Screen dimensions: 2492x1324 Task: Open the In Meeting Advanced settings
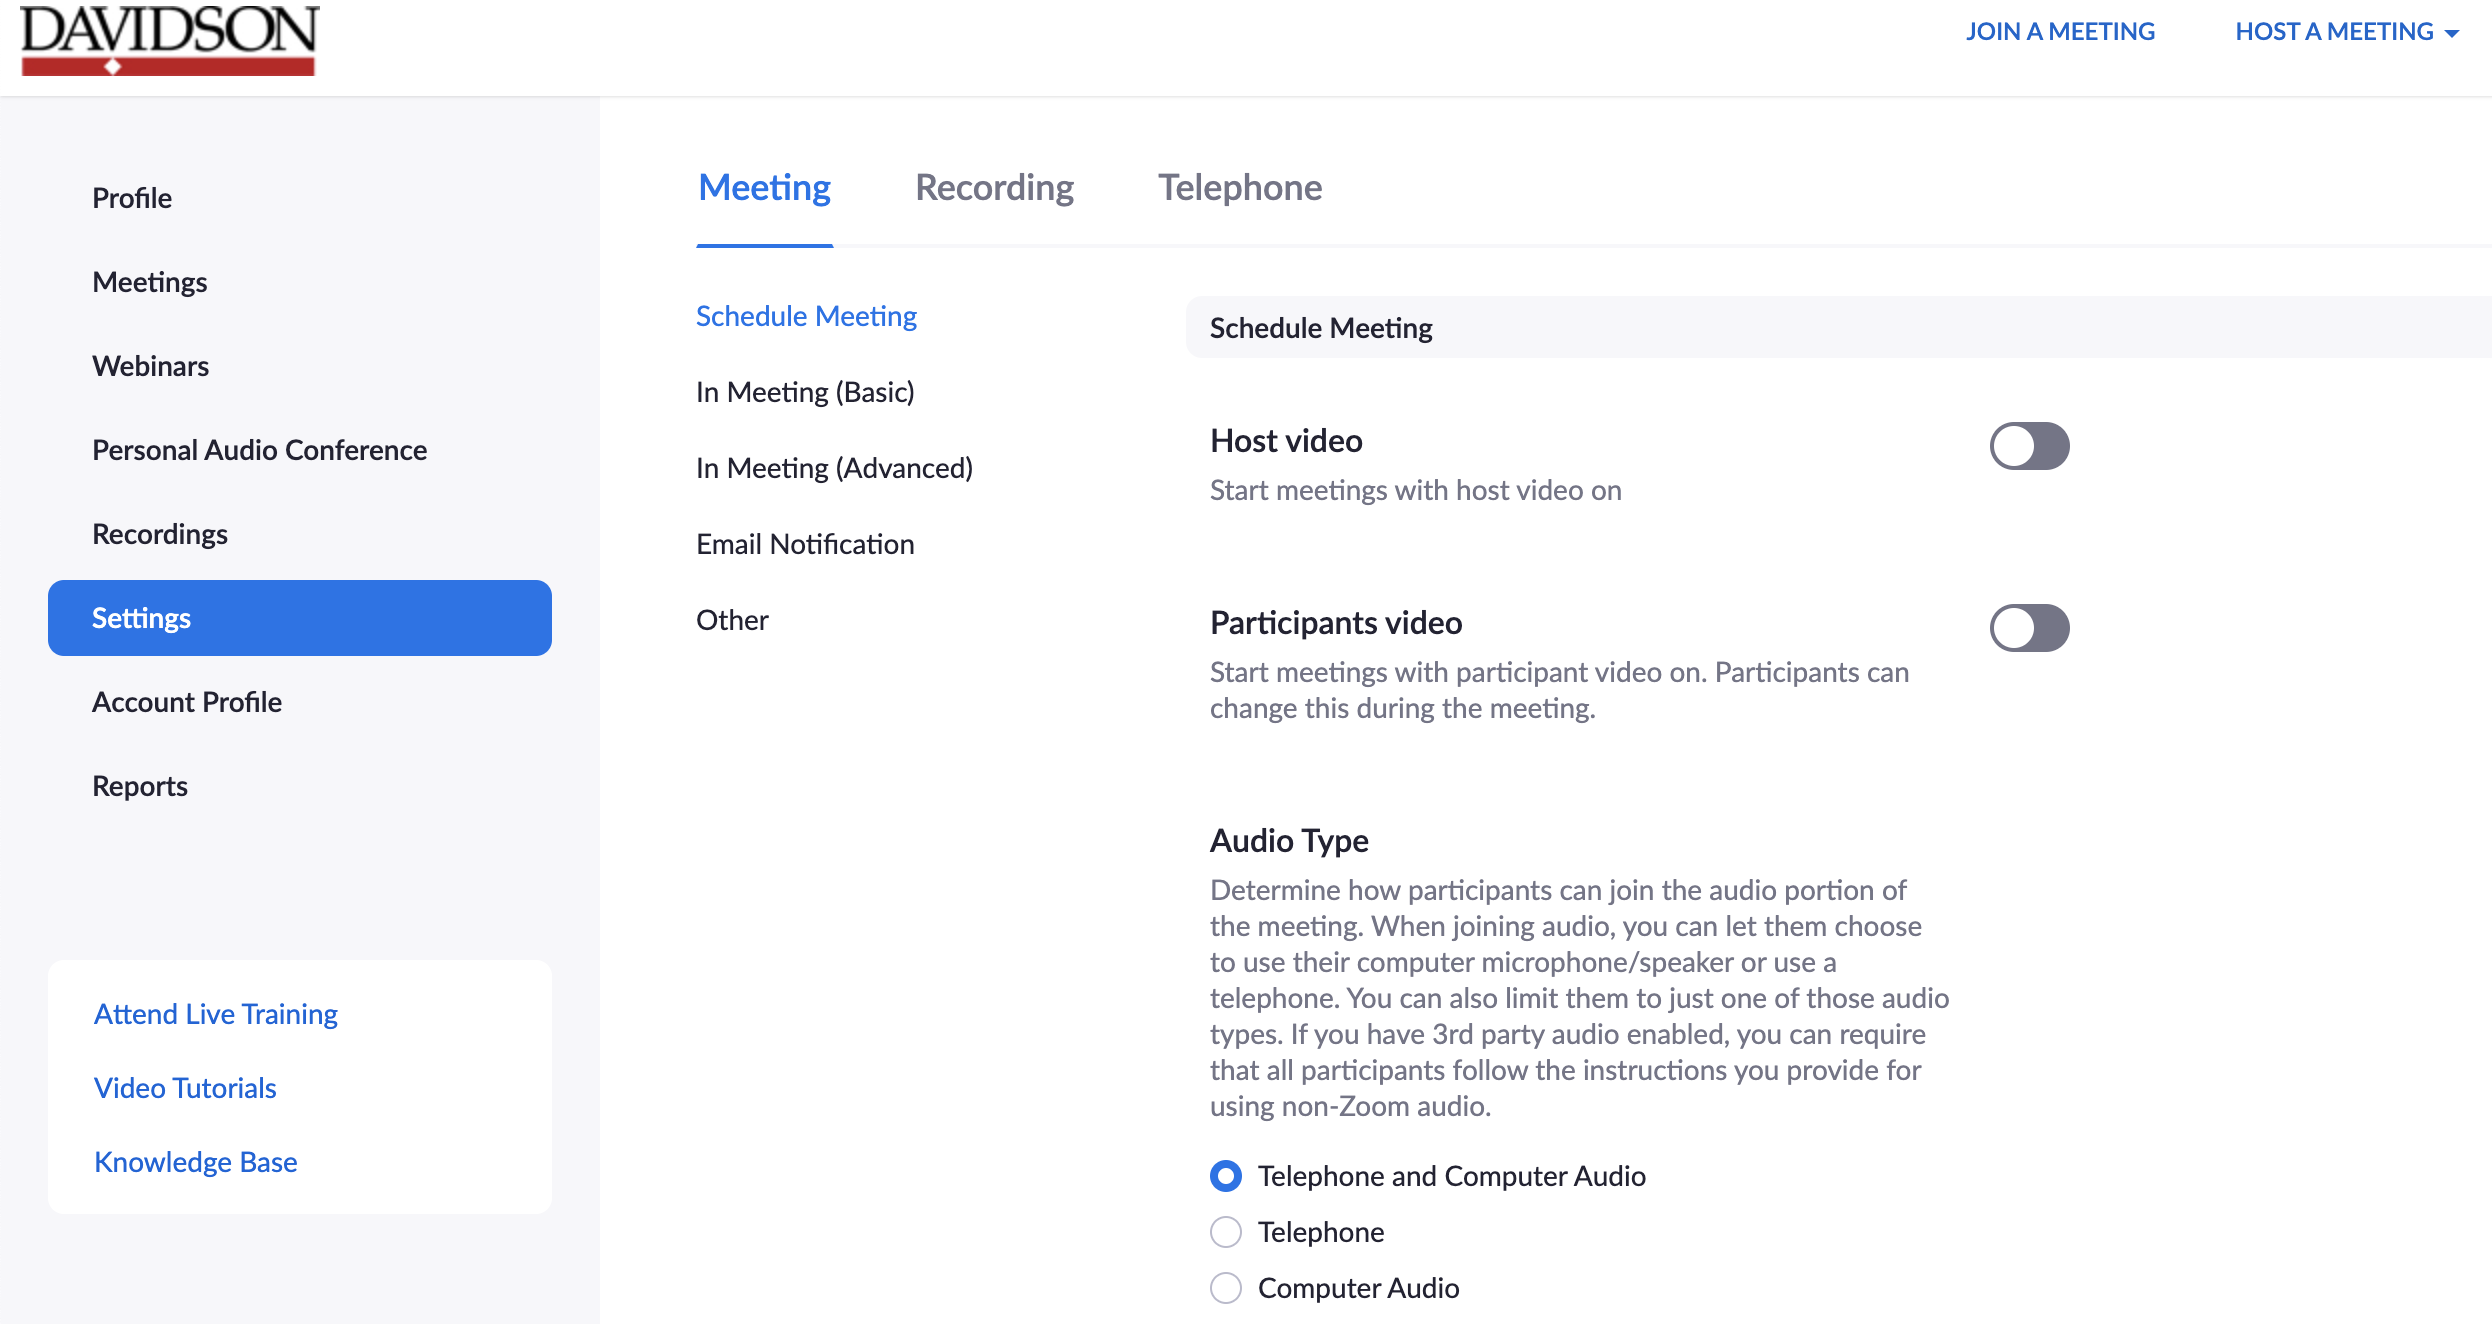click(834, 467)
